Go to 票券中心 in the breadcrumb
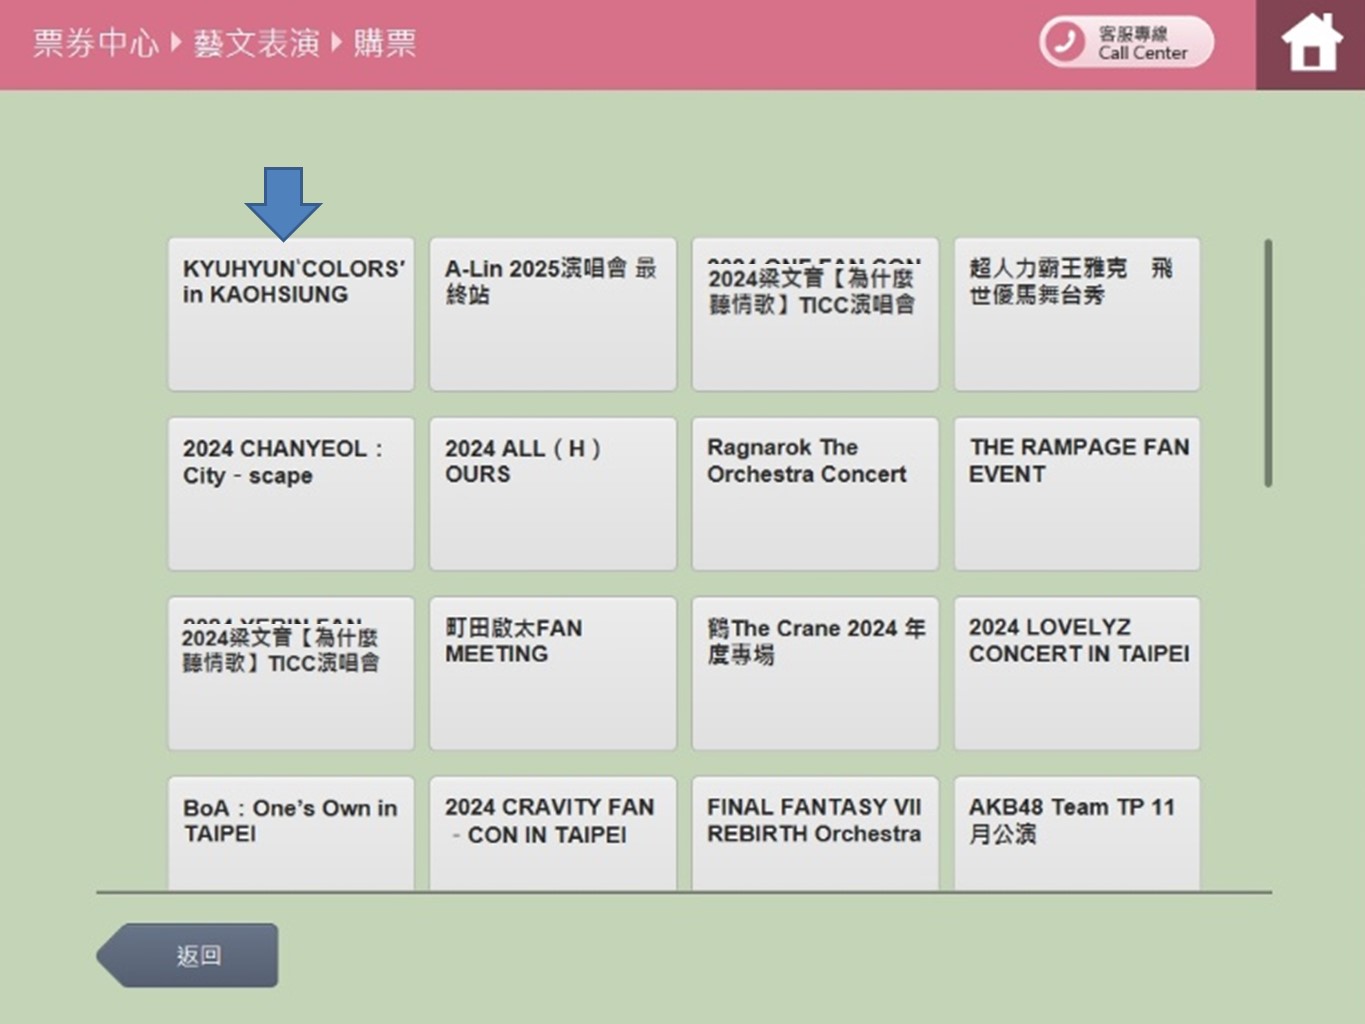The width and height of the screenshot is (1365, 1024). pyautogui.click(x=96, y=43)
